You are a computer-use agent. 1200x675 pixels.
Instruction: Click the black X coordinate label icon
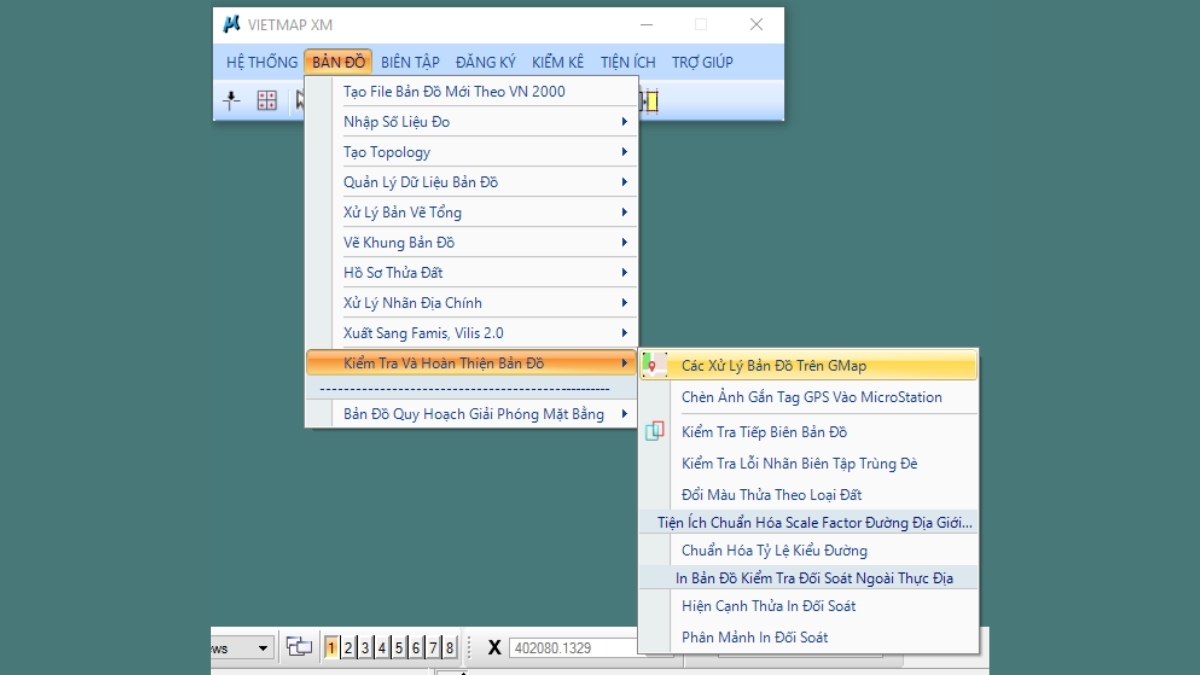tap(494, 648)
